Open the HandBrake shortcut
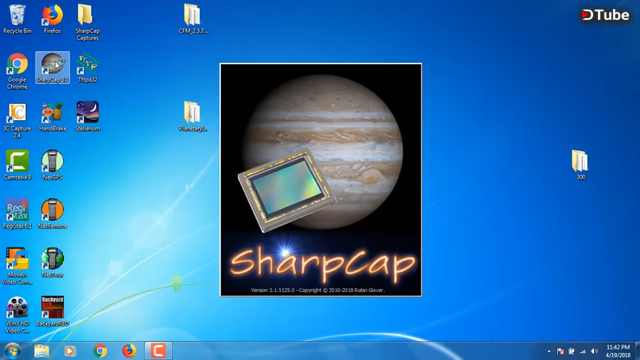640x360 pixels. (x=52, y=116)
